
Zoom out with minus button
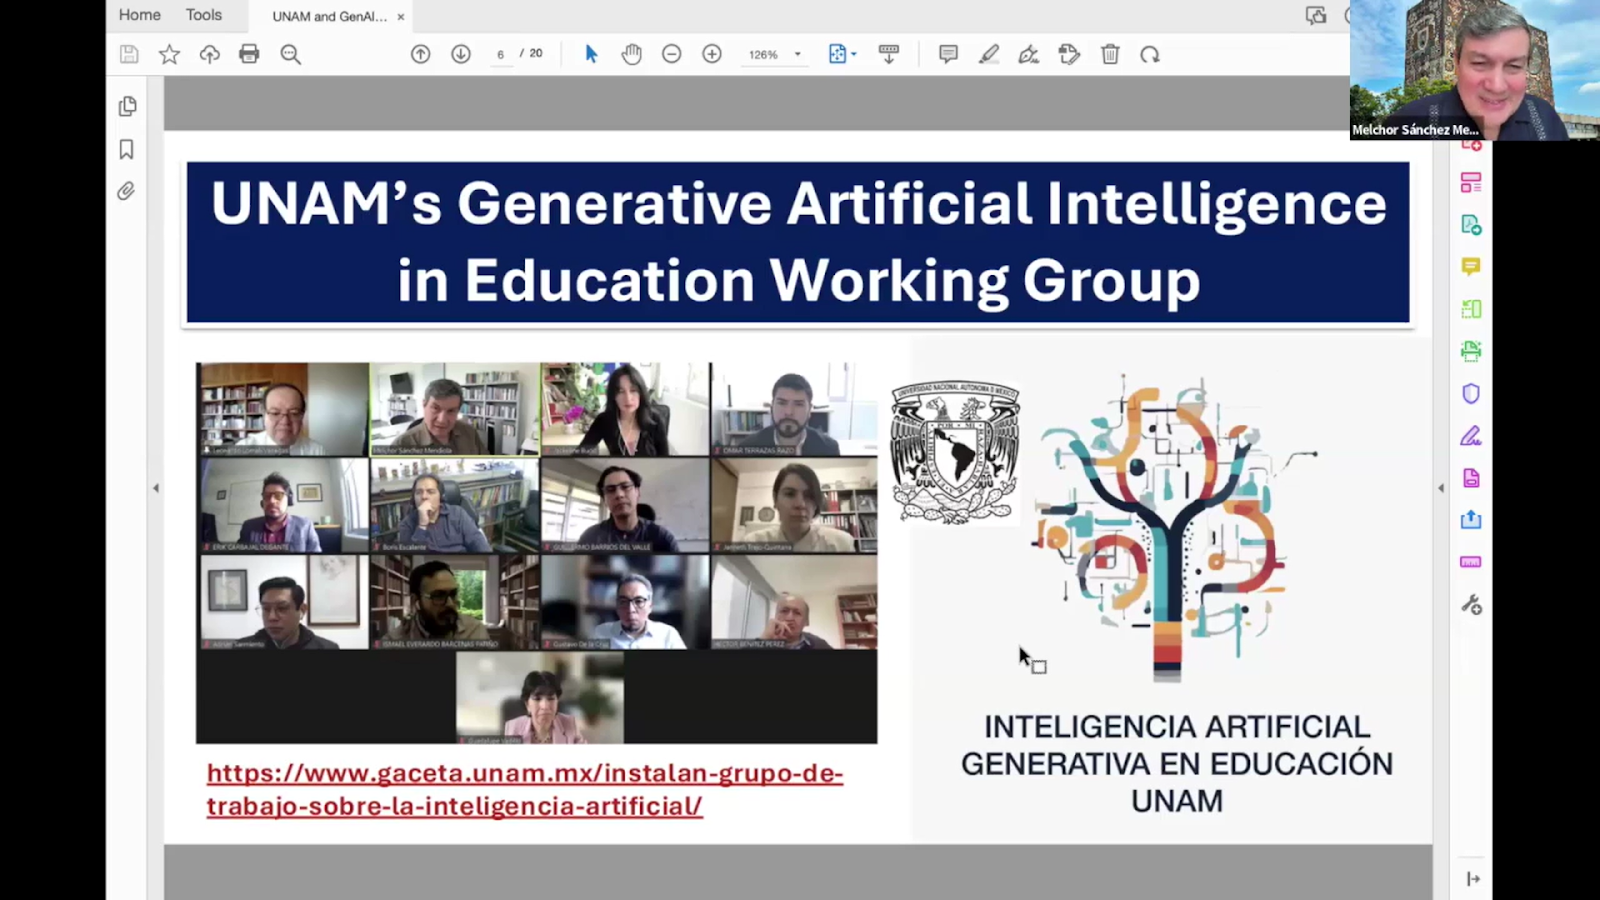click(x=672, y=54)
